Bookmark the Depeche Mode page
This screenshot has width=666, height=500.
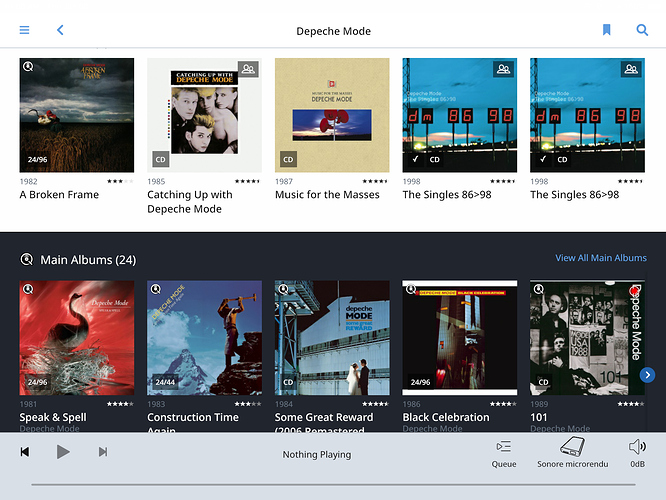[x=607, y=30]
